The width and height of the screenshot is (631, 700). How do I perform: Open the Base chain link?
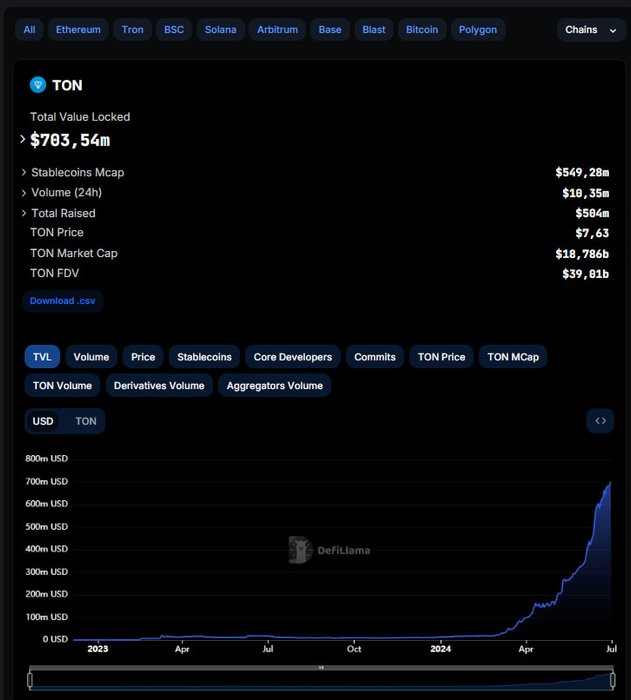pos(330,30)
